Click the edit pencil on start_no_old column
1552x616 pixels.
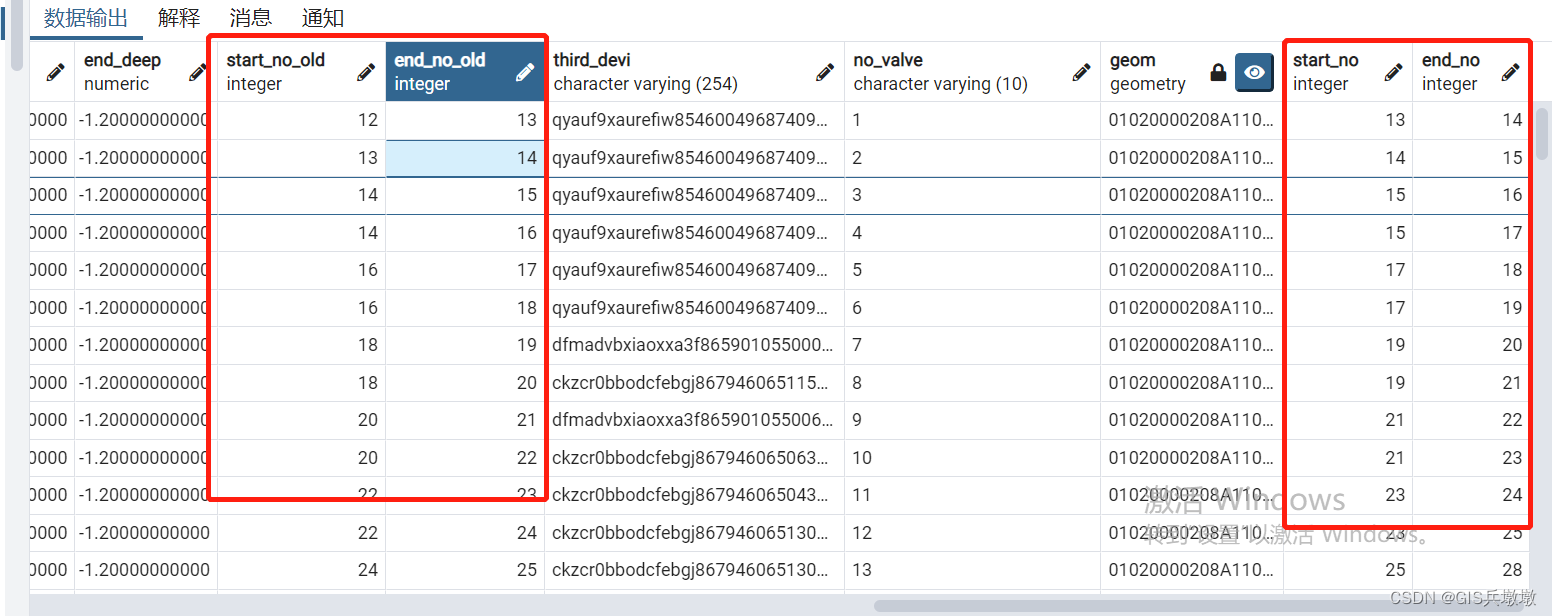click(x=366, y=71)
